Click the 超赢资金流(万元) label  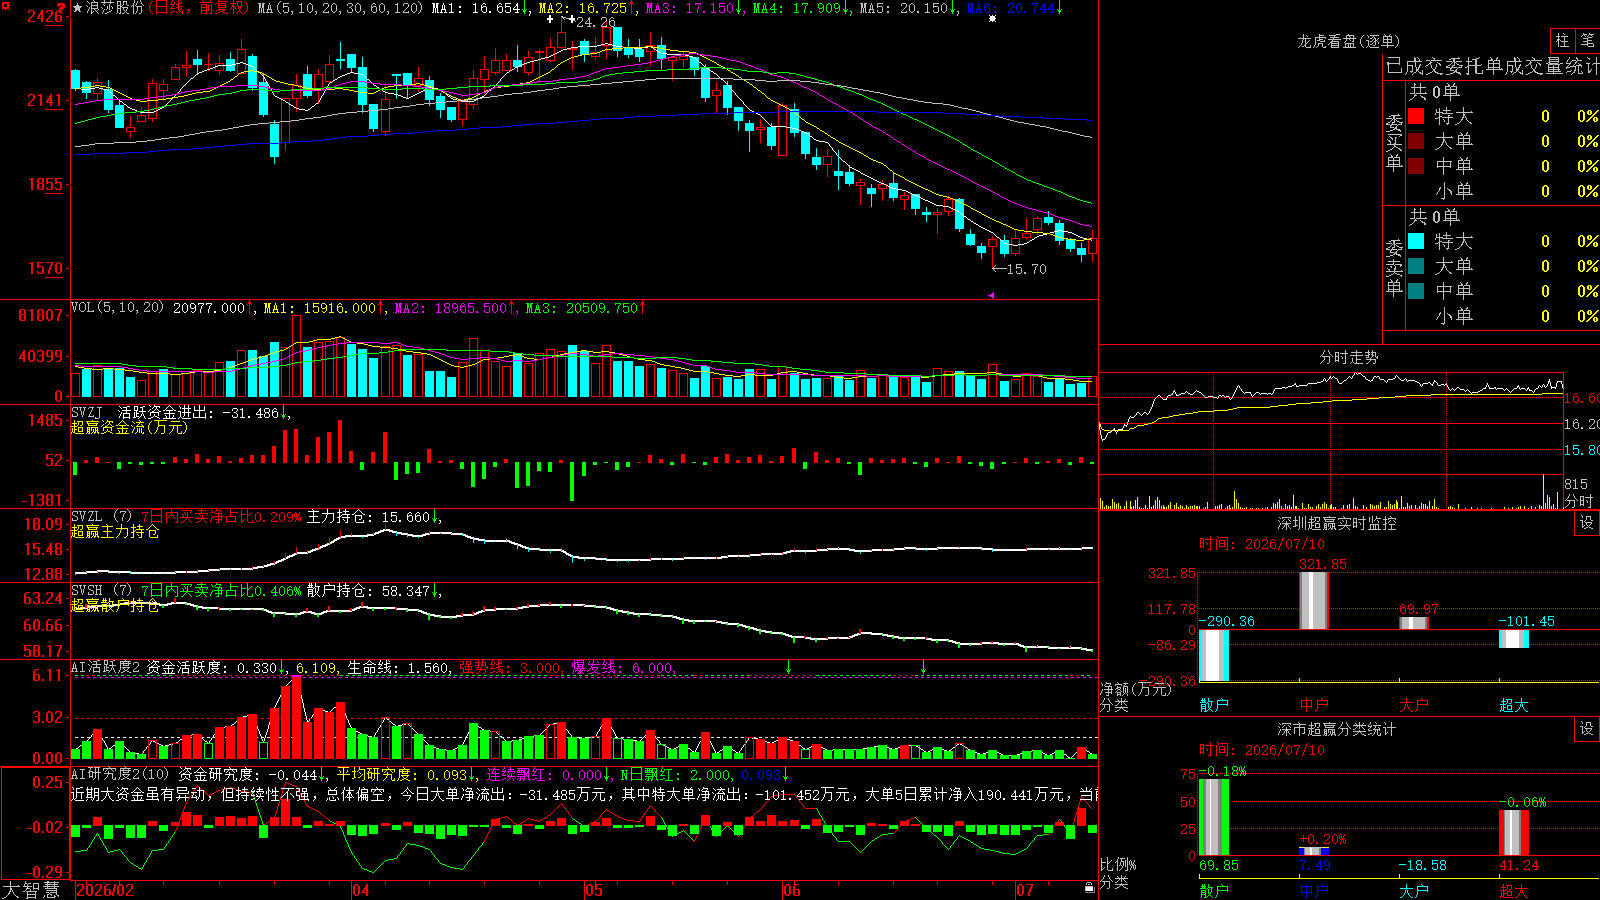click(x=129, y=427)
